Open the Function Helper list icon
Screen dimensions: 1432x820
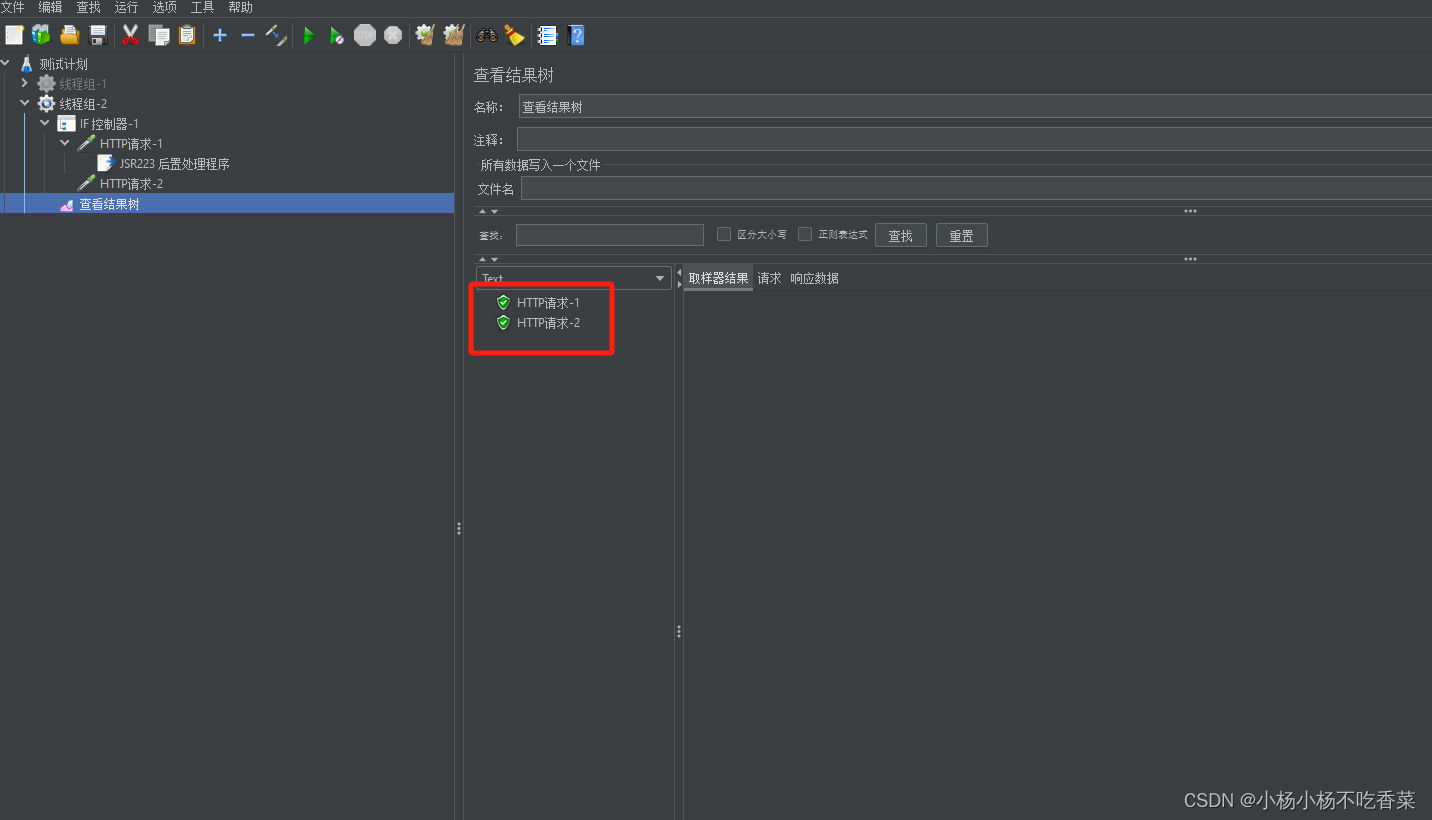click(x=547, y=35)
